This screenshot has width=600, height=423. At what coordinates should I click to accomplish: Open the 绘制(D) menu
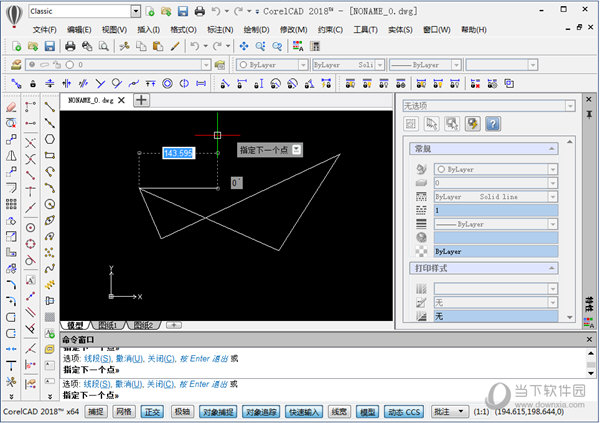point(257,30)
